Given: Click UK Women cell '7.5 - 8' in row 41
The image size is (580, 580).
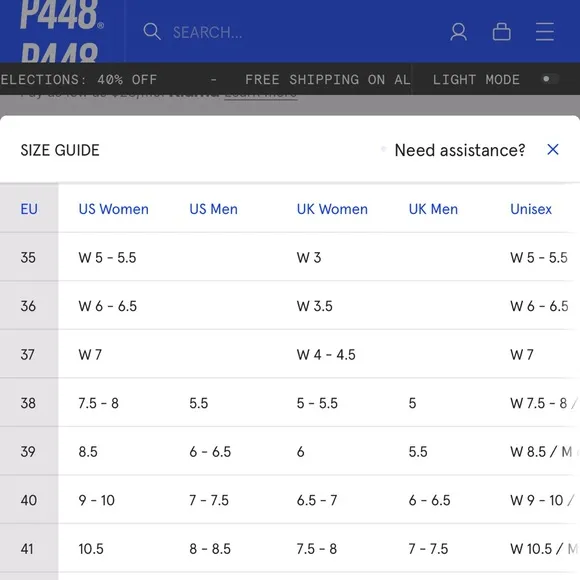Looking at the screenshot, I should pyautogui.click(x=317, y=549).
